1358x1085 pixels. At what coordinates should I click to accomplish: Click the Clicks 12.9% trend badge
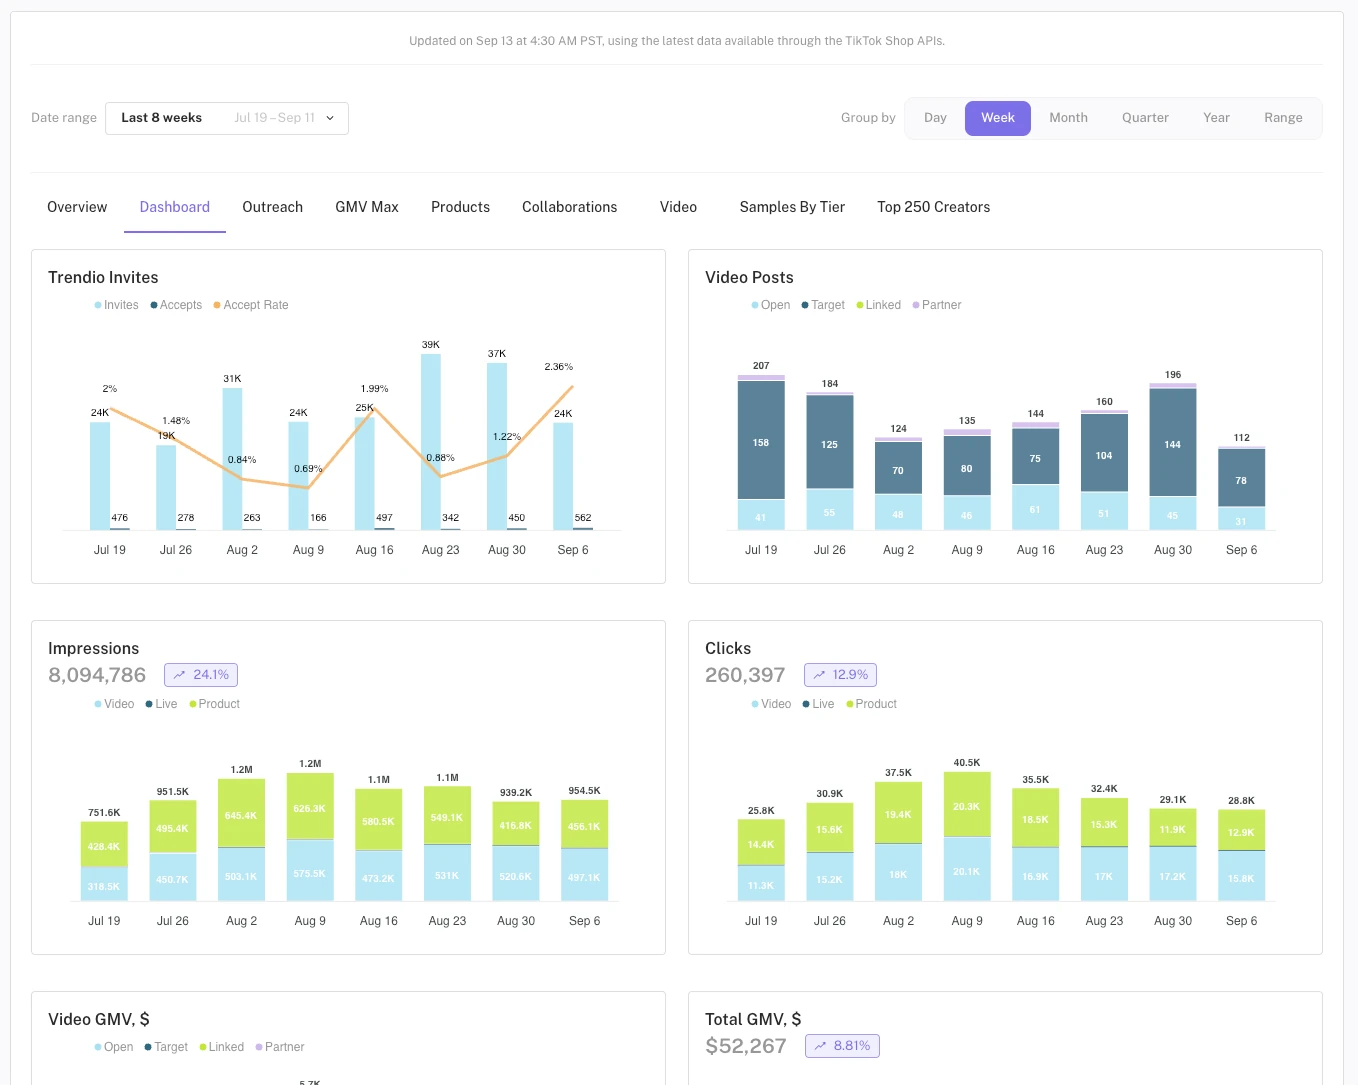[x=840, y=675]
